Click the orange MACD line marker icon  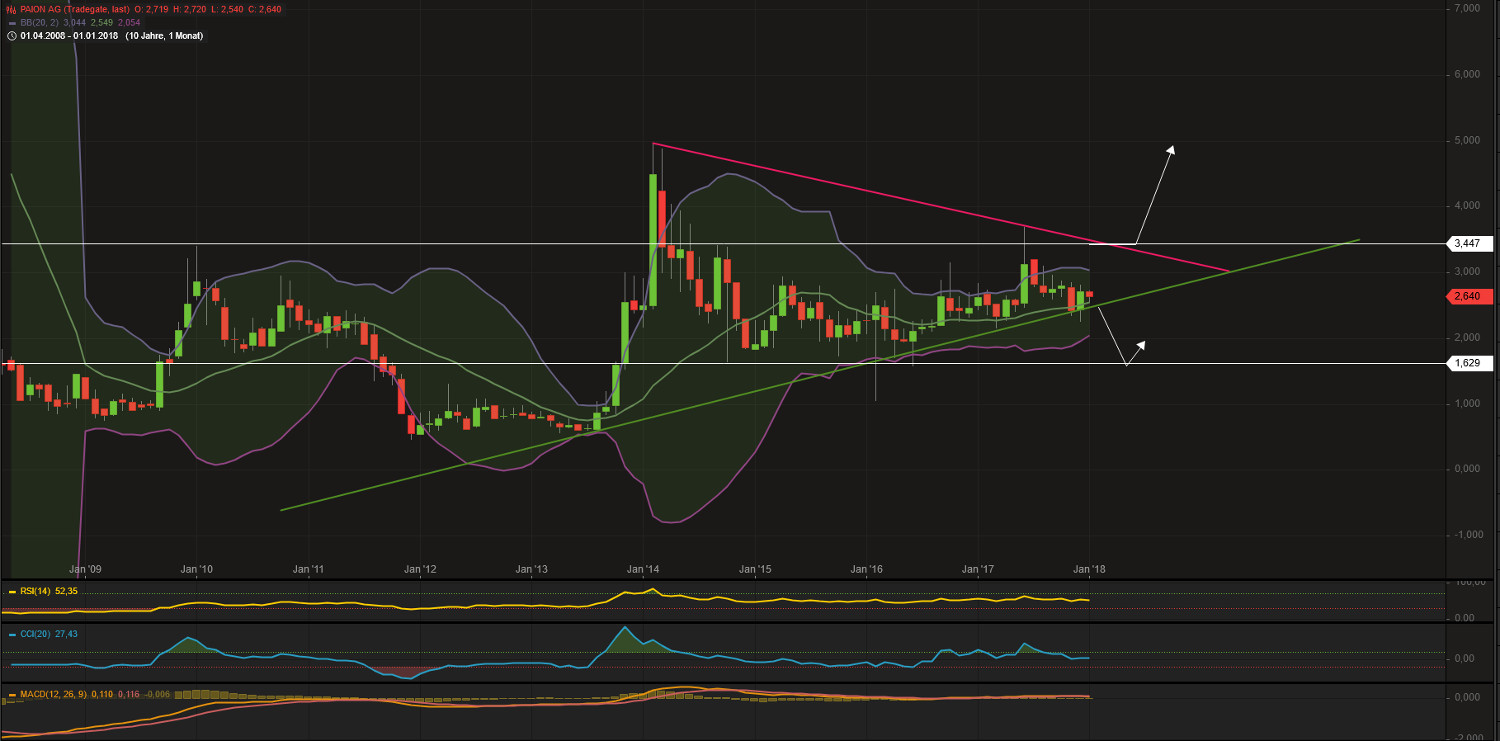click(11, 693)
